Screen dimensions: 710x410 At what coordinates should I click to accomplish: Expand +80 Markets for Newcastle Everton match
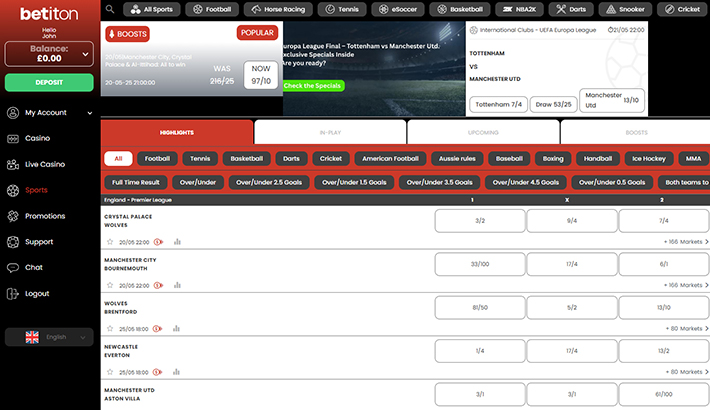click(687, 372)
